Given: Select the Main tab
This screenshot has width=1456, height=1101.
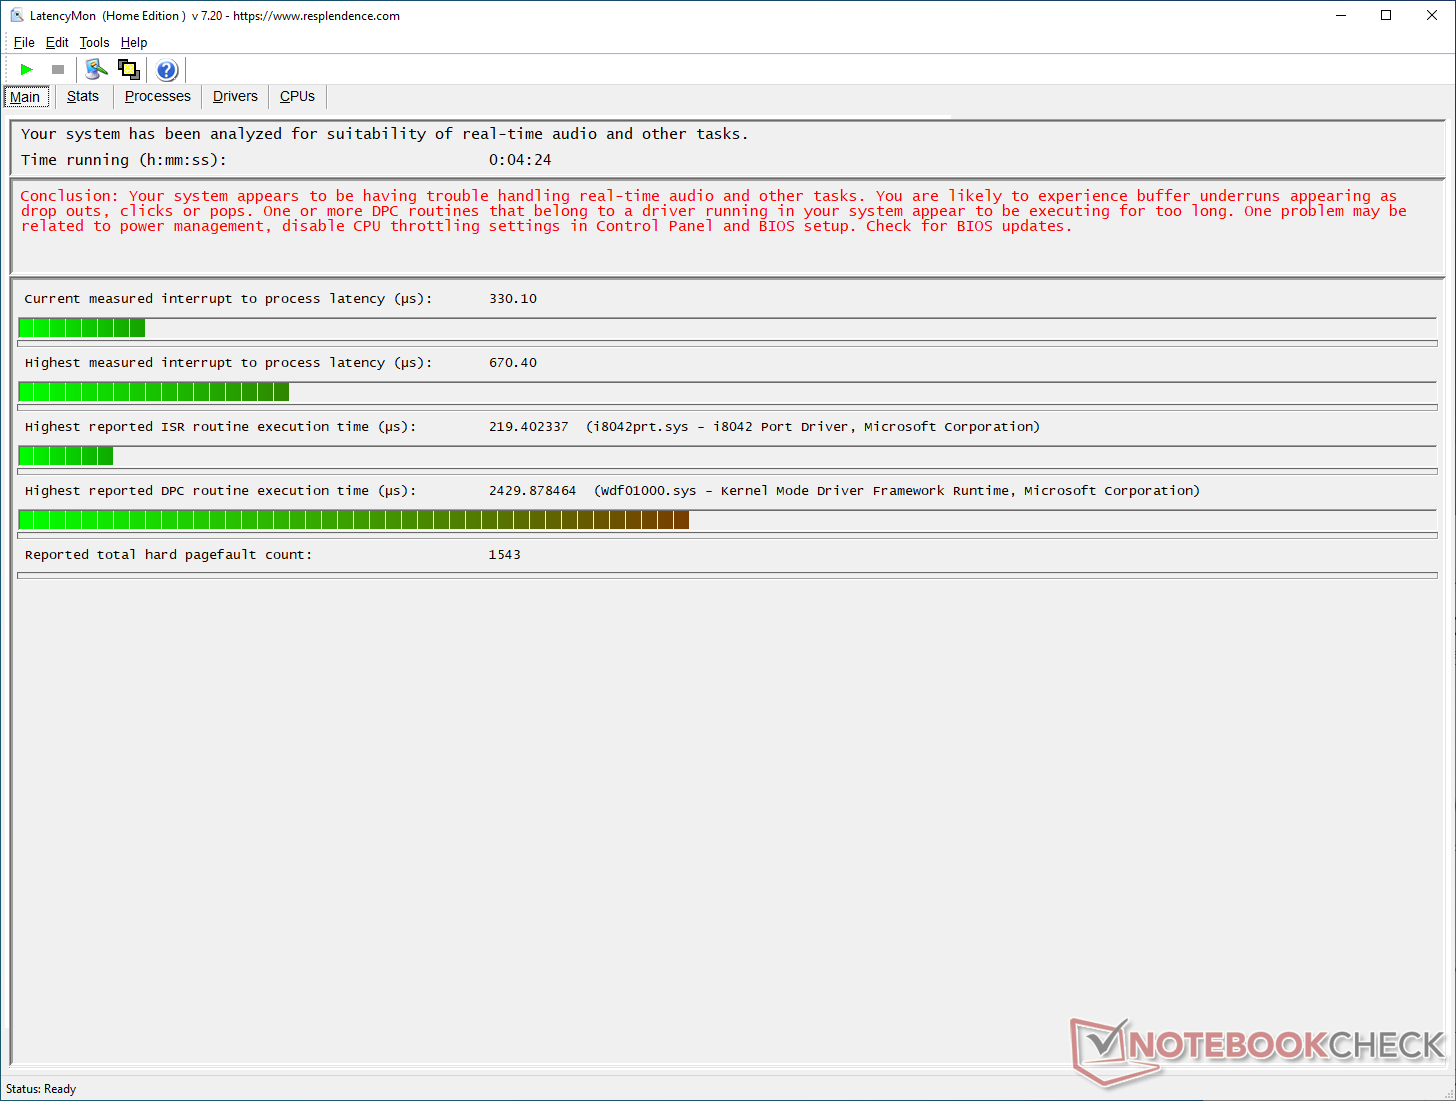Looking at the screenshot, I should click(x=25, y=97).
